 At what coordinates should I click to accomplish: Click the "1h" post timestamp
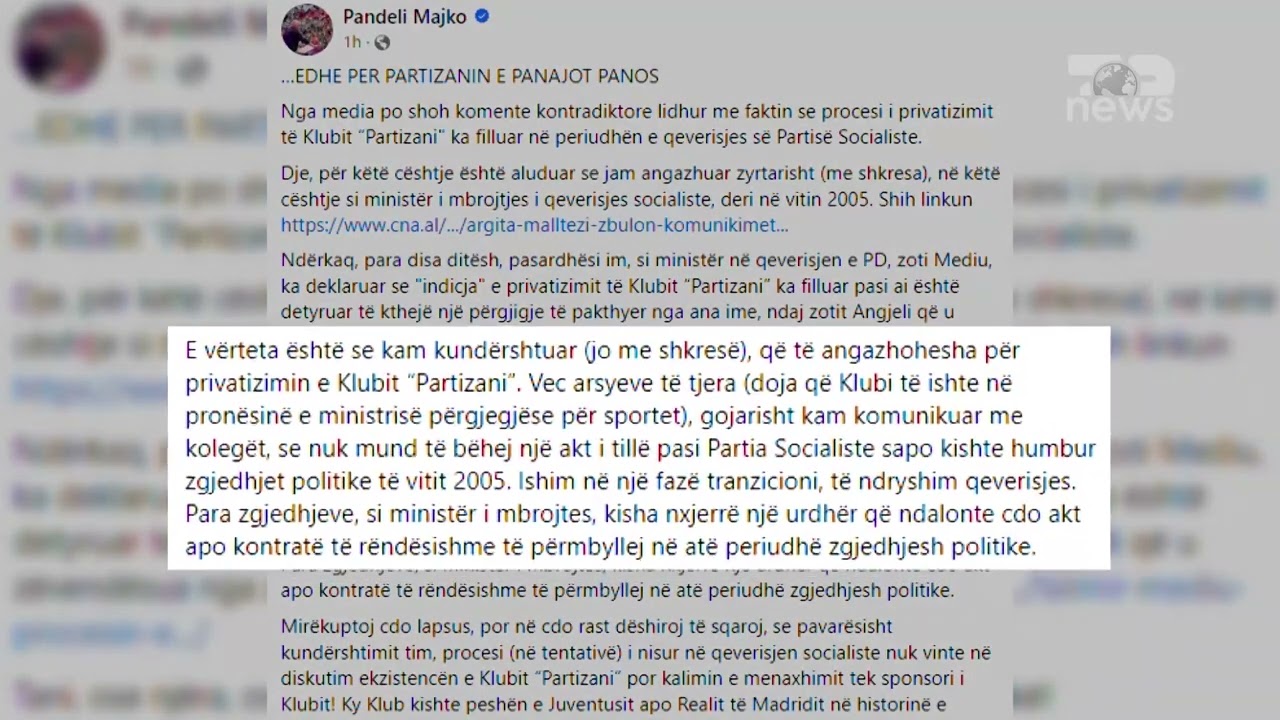(x=352, y=42)
